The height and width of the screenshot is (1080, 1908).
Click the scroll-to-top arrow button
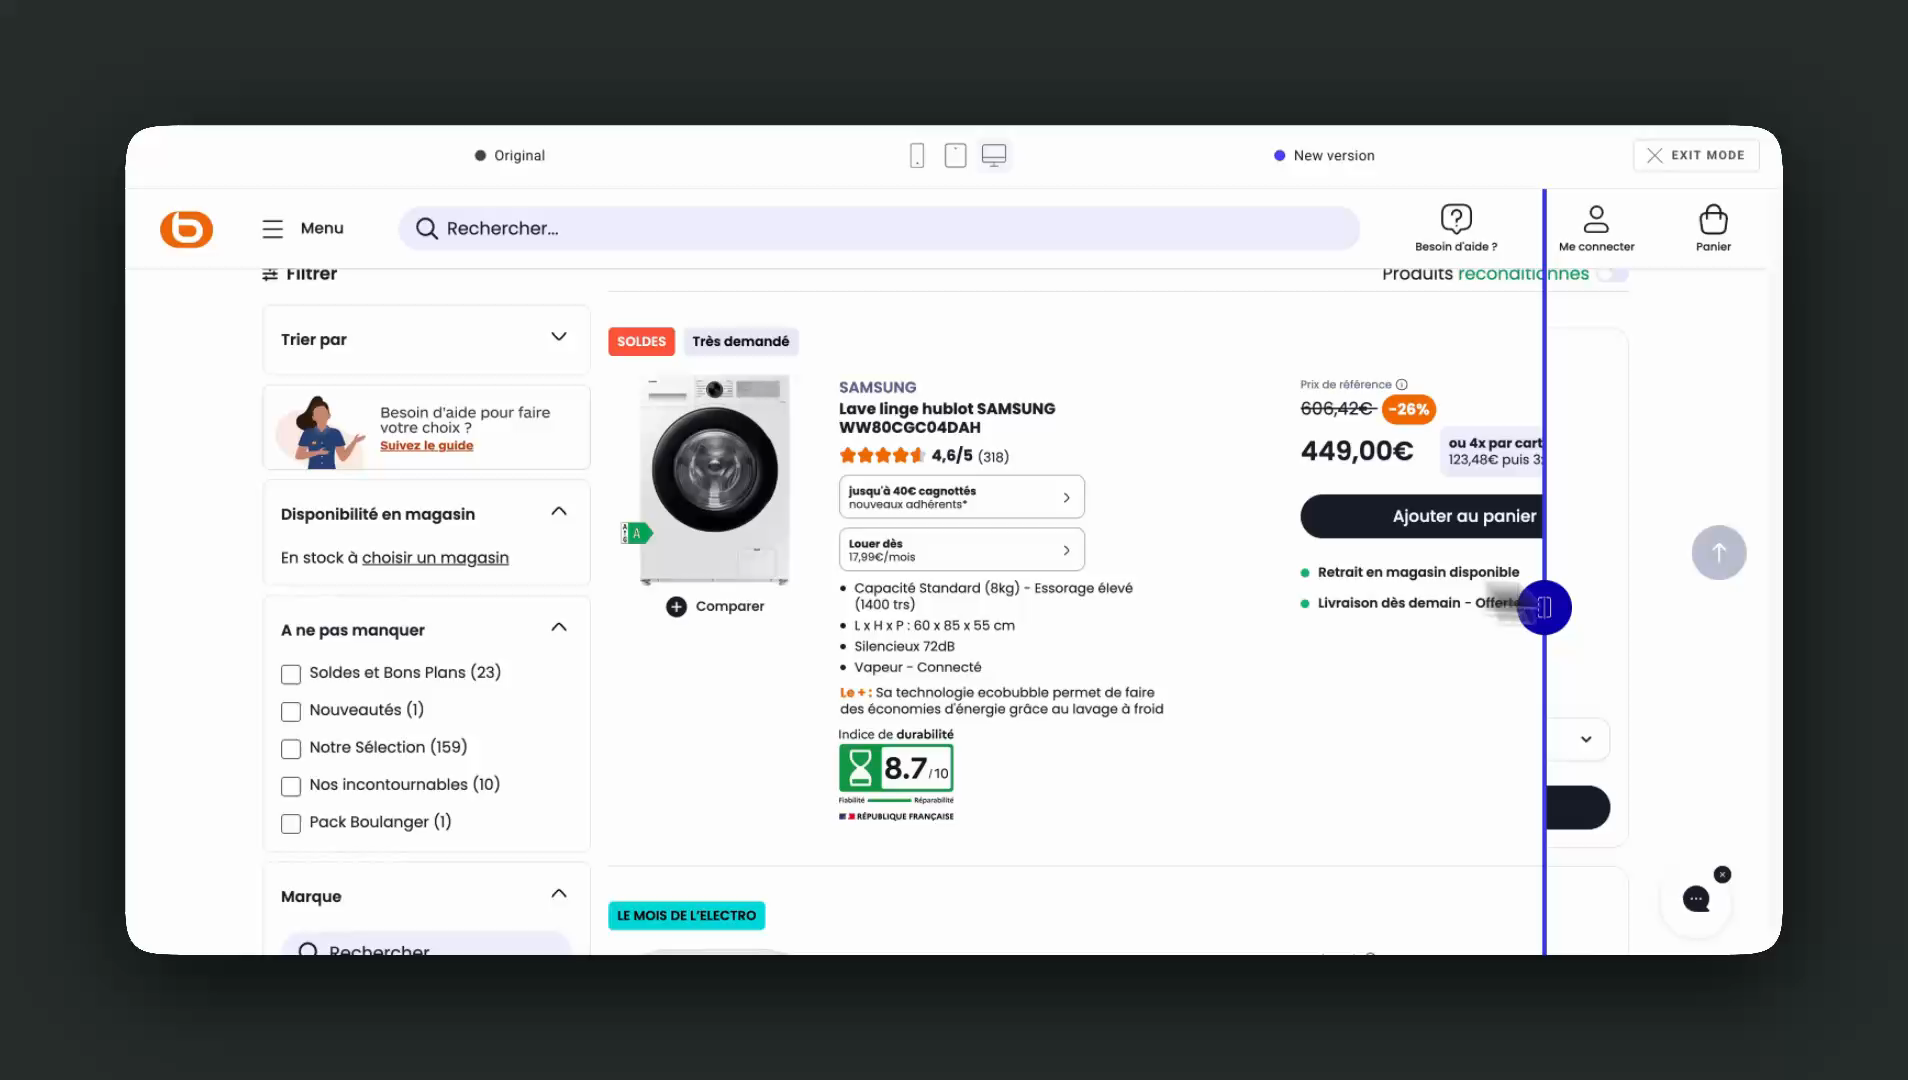tap(1719, 553)
